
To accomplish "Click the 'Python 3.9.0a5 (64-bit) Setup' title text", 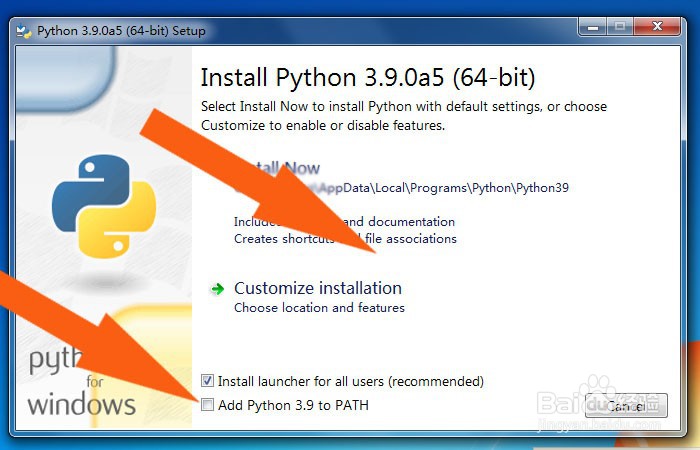I will coord(121,31).
